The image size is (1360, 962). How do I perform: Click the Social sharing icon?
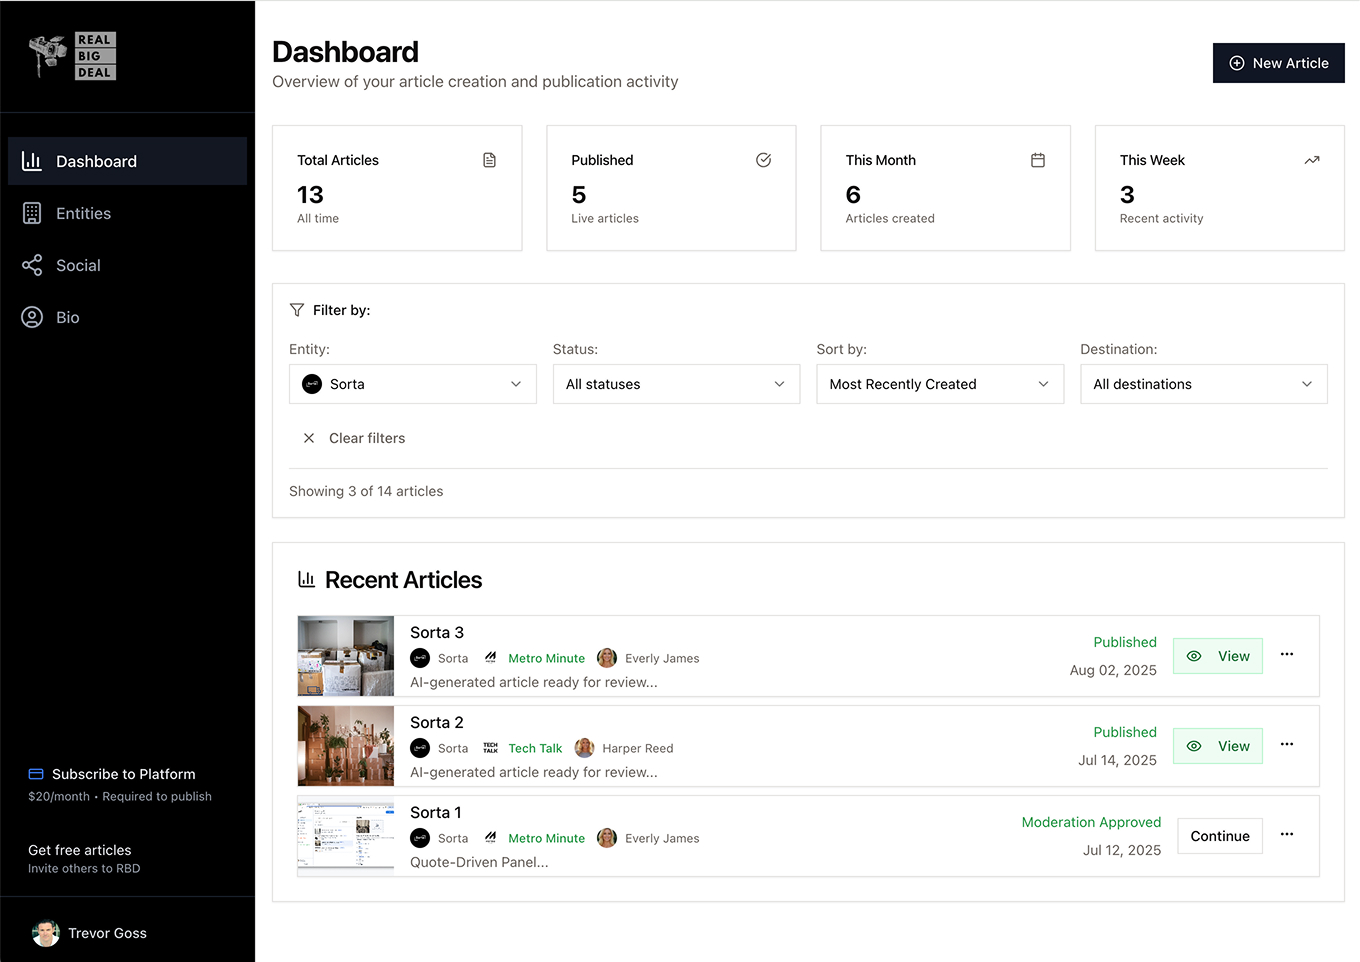pyautogui.click(x=31, y=265)
